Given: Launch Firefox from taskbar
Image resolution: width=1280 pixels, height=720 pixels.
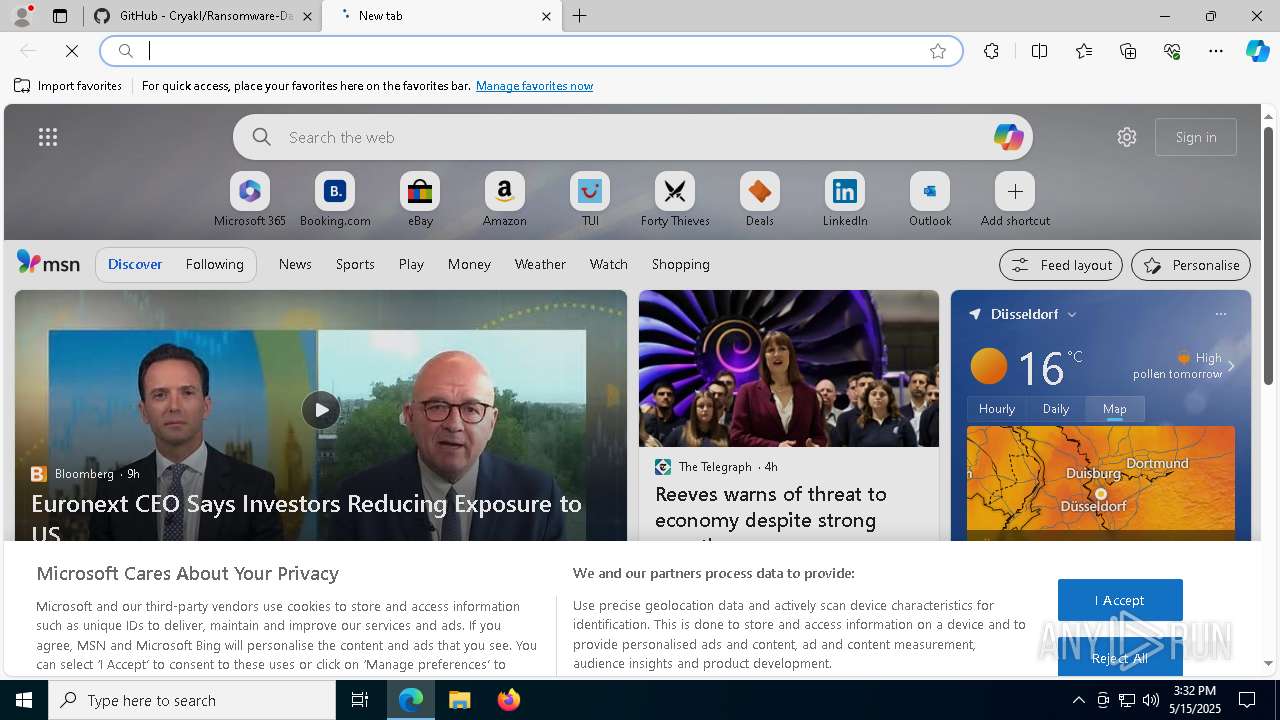Looking at the screenshot, I should [x=509, y=700].
